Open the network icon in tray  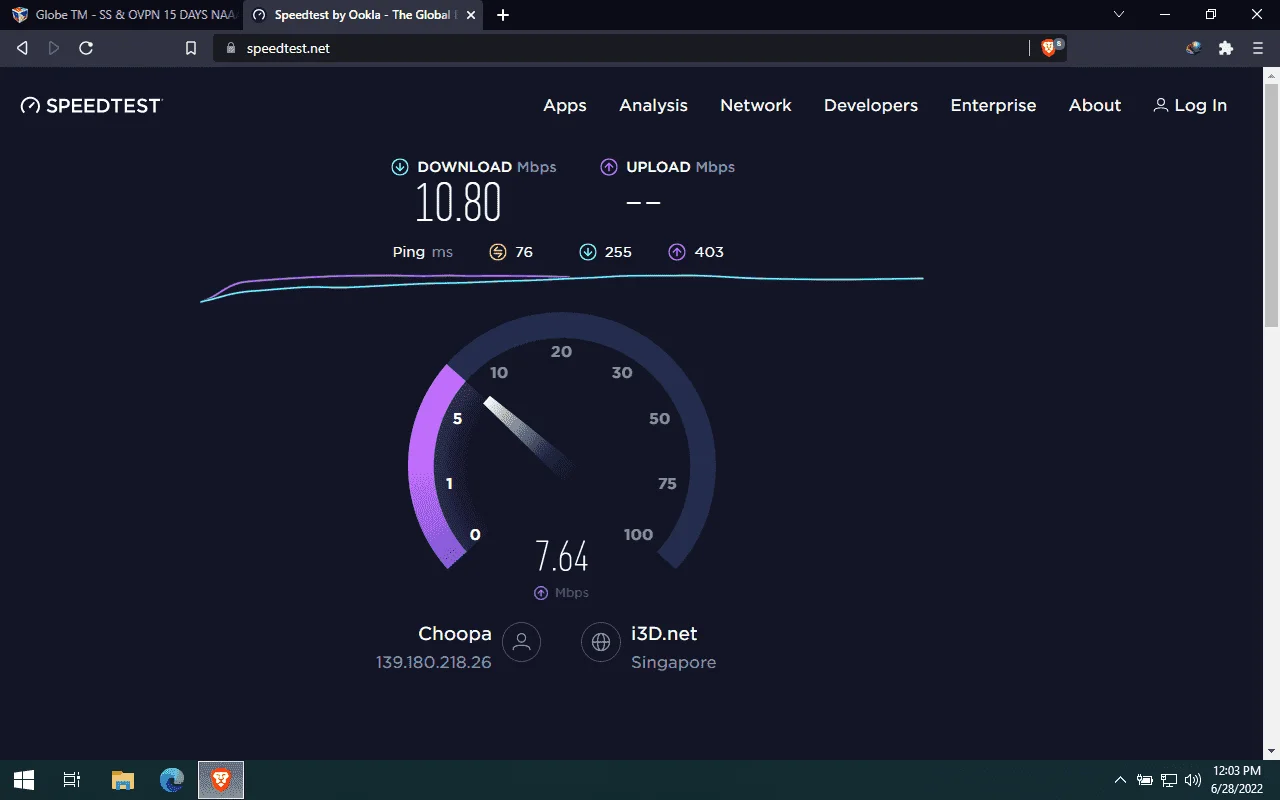coord(1168,780)
